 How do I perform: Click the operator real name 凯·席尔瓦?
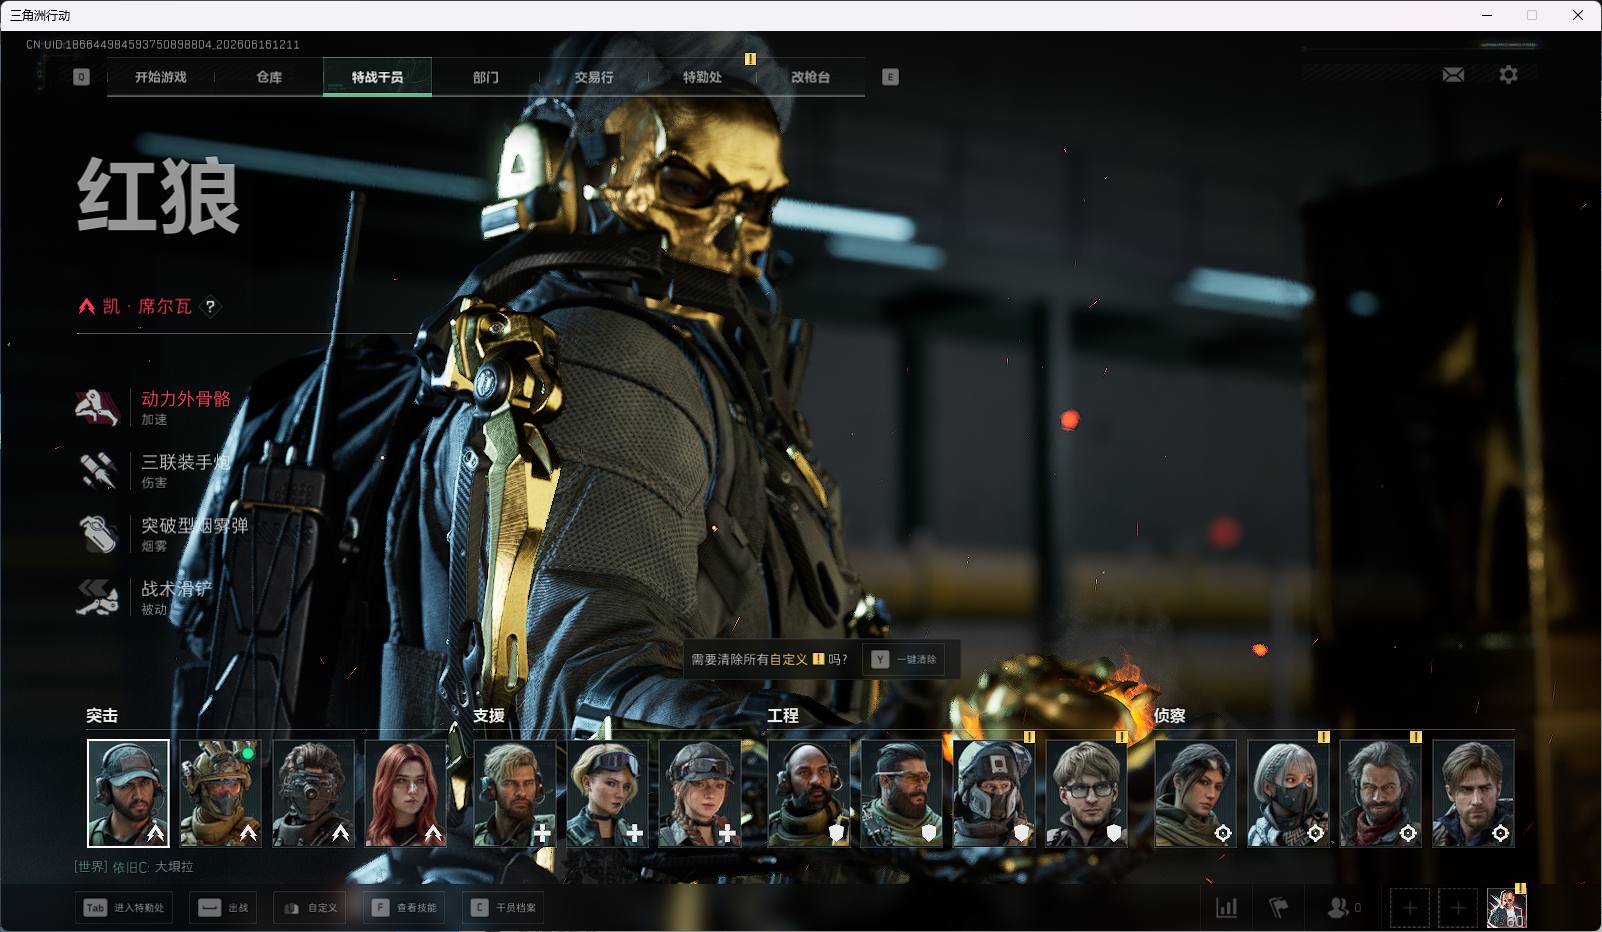(x=147, y=307)
